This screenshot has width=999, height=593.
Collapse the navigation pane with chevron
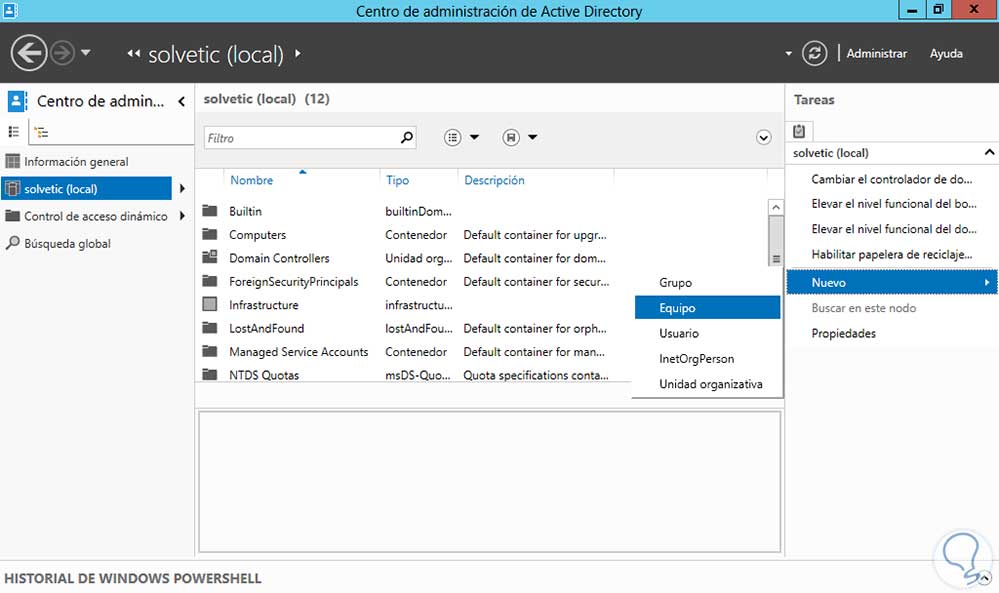click(181, 101)
